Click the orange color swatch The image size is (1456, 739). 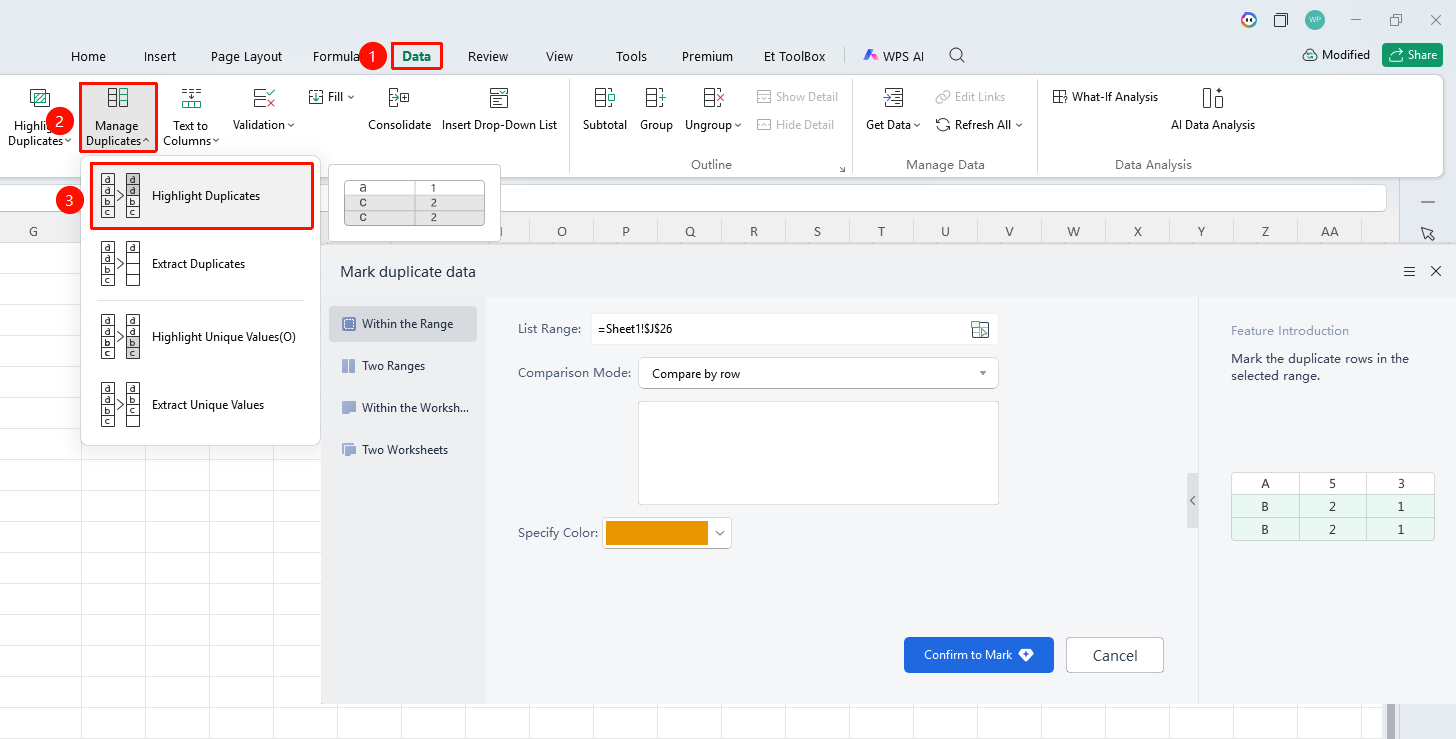pyautogui.click(x=657, y=533)
